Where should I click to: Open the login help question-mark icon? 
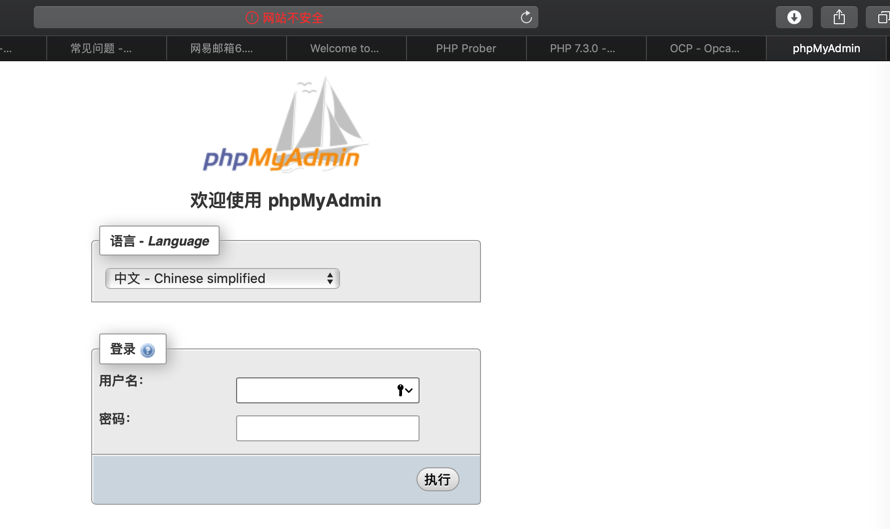coord(148,350)
